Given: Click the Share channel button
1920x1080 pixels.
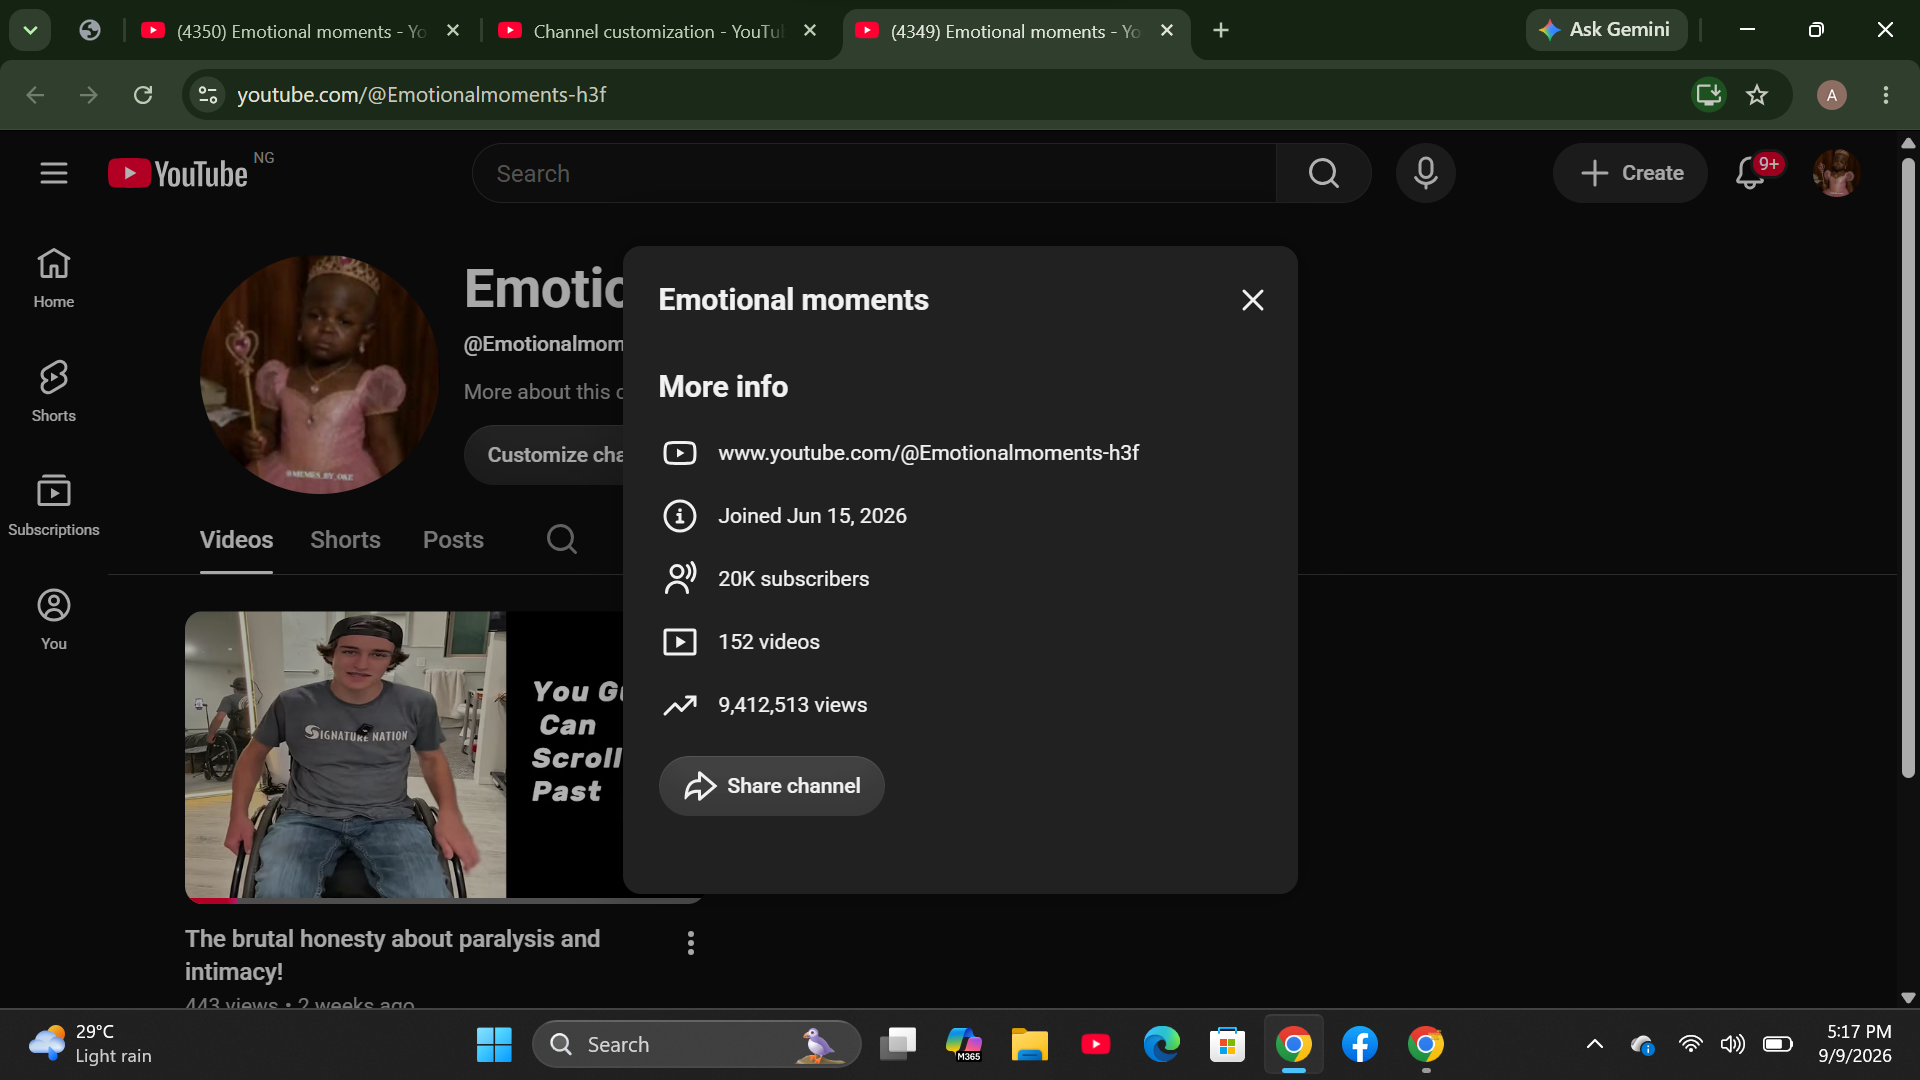Looking at the screenshot, I should point(771,786).
